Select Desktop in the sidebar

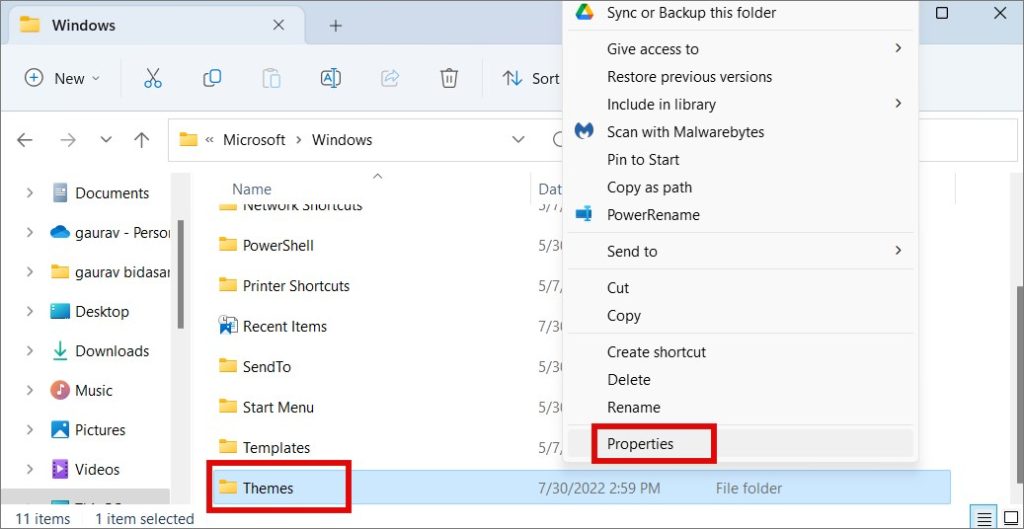tap(90, 312)
